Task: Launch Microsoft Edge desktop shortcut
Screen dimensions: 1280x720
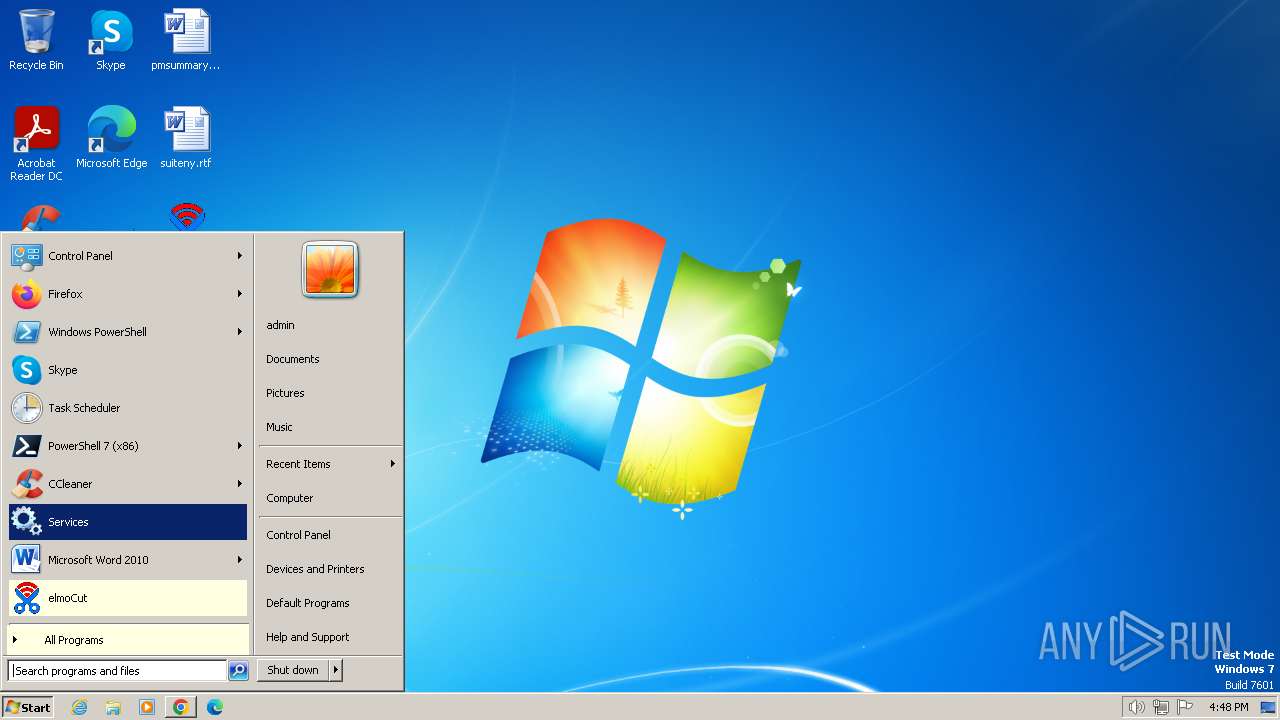Action: (111, 137)
